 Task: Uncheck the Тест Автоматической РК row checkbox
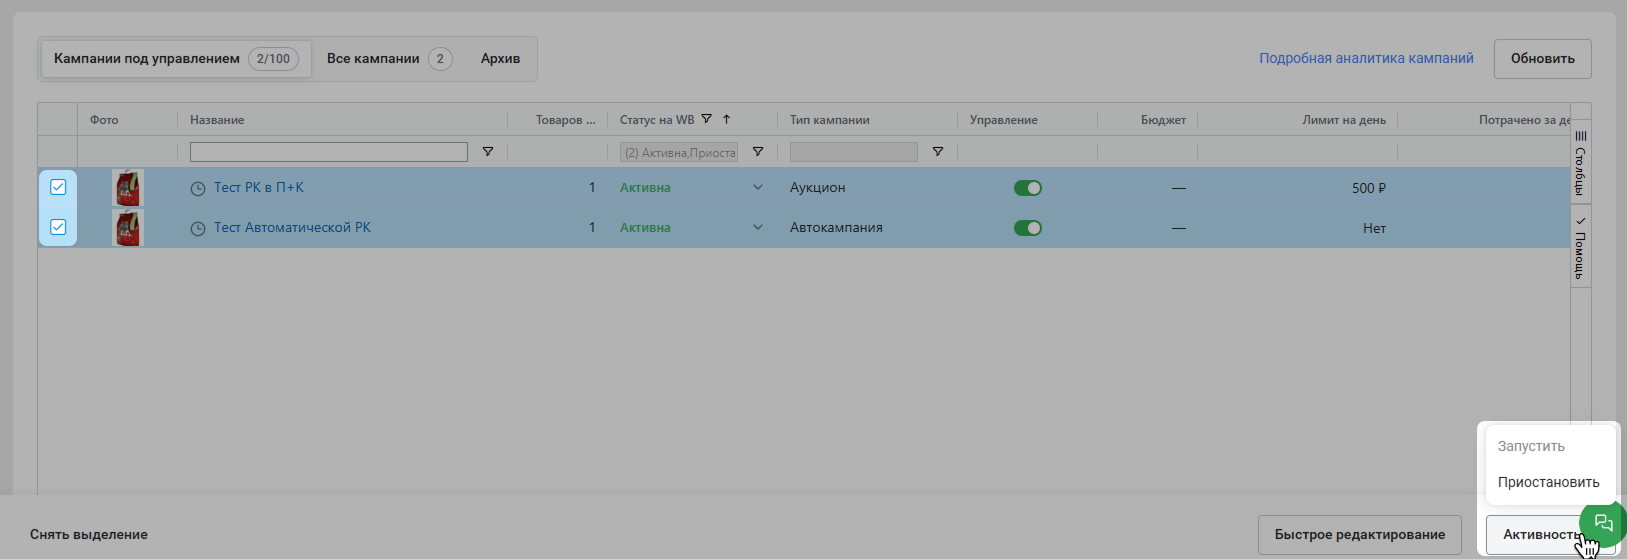(58, 227)
